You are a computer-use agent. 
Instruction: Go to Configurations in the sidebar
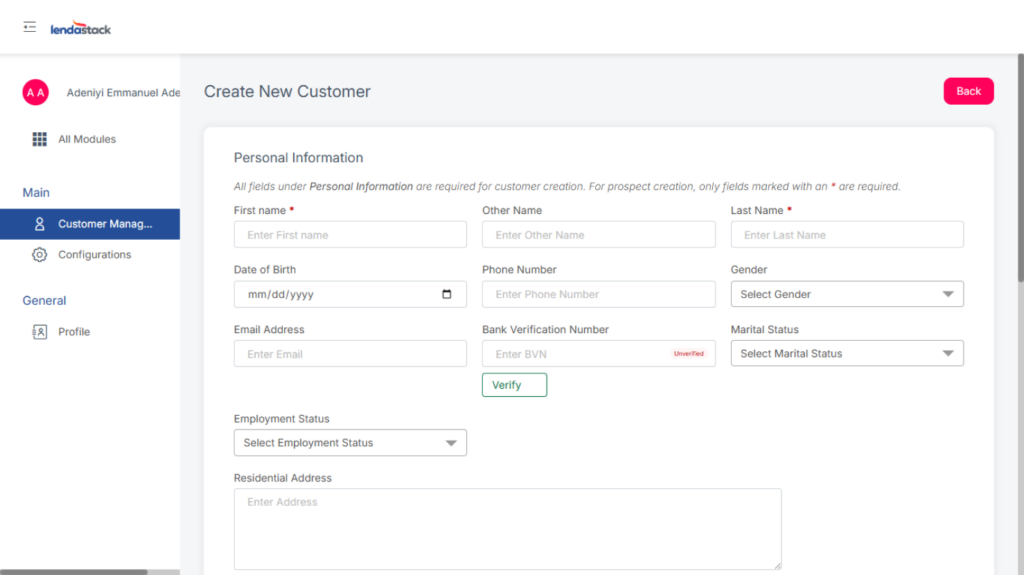[94, 255]
